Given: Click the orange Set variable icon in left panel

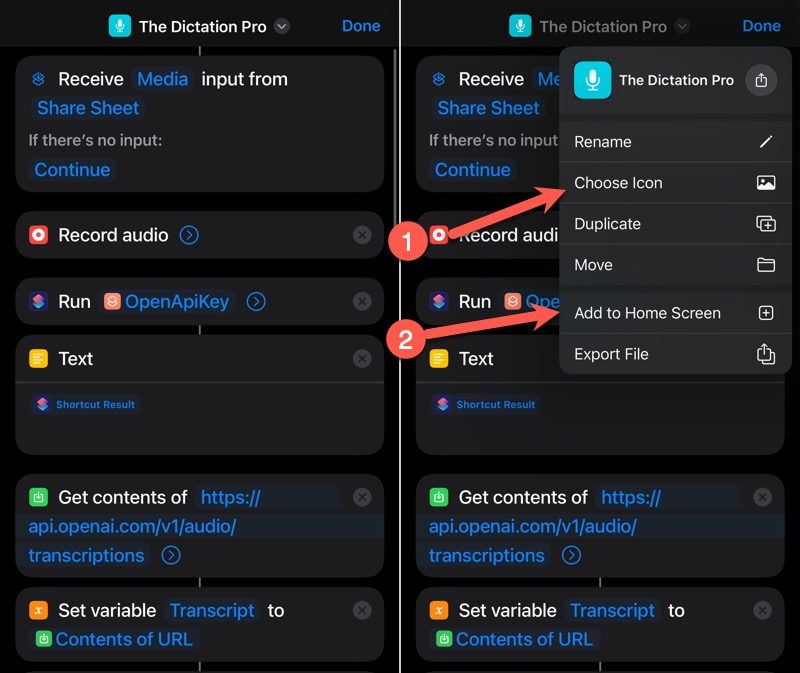Looking at the screenshot, I should (39, 611).
